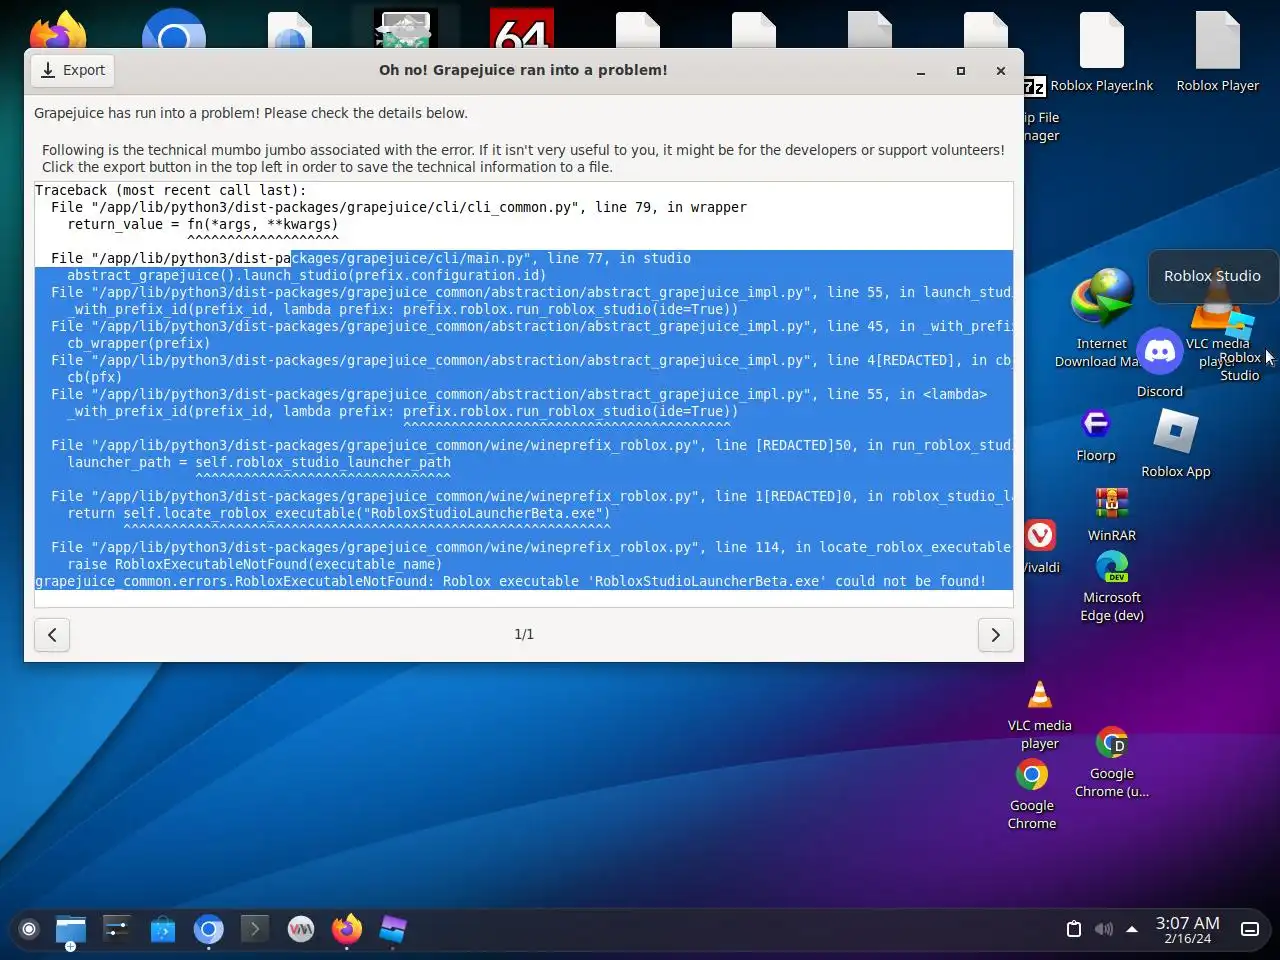
Task: Switch to the Grapejuice purple taskbar icon
Action: pos(393,929)
